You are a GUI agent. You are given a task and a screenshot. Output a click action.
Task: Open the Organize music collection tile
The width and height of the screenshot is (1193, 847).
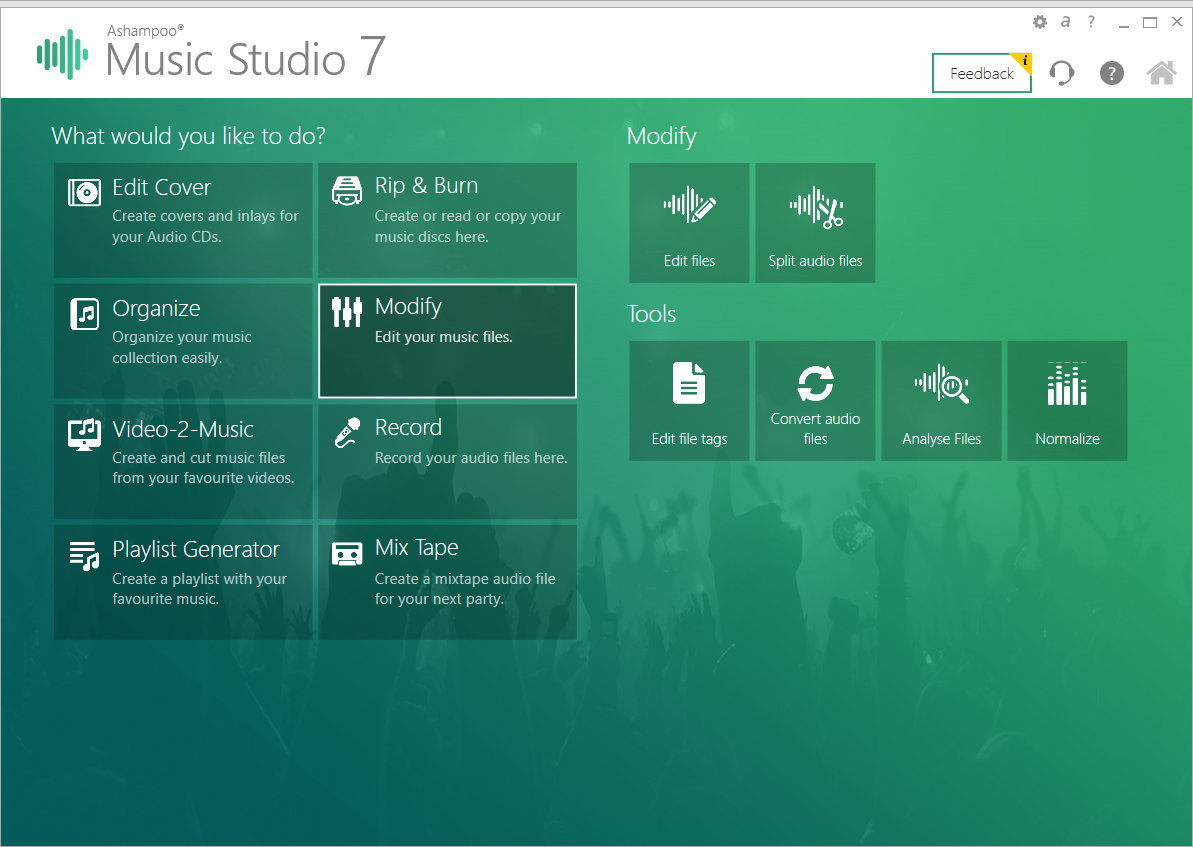point(183,341)
